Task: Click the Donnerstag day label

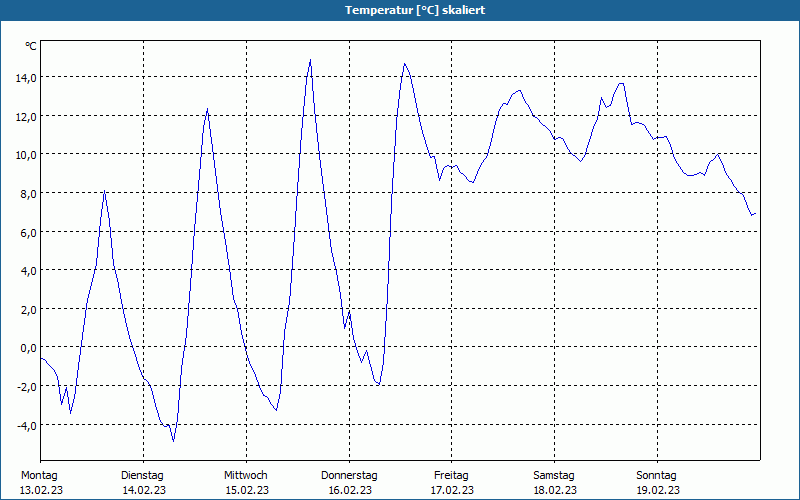Action: click(349, 476)
